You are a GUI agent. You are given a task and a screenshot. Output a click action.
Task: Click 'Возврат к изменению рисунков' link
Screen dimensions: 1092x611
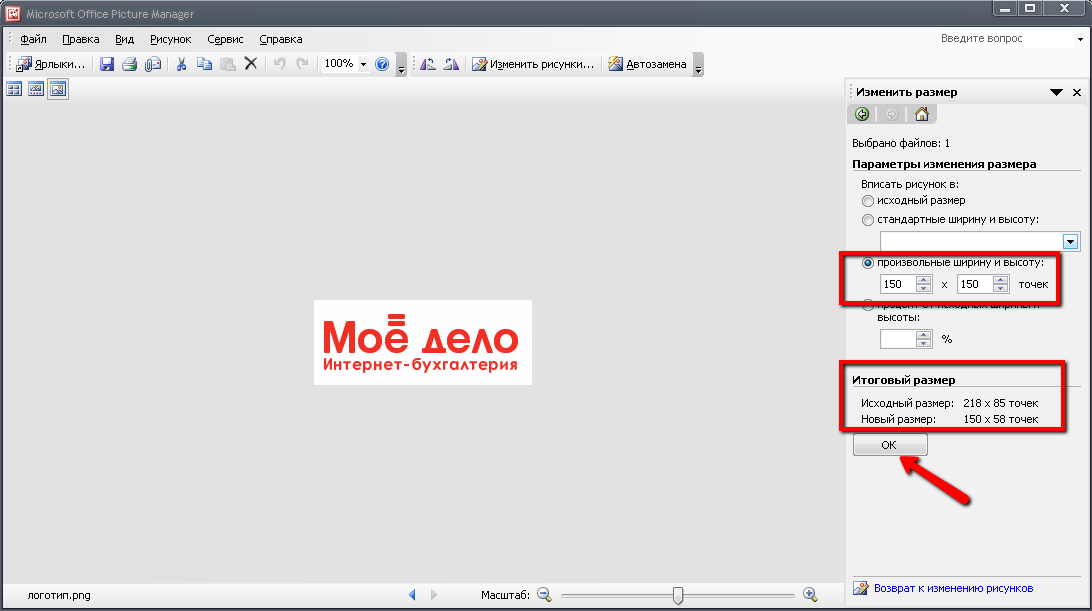pyautogui.click(x=952, y=588)
